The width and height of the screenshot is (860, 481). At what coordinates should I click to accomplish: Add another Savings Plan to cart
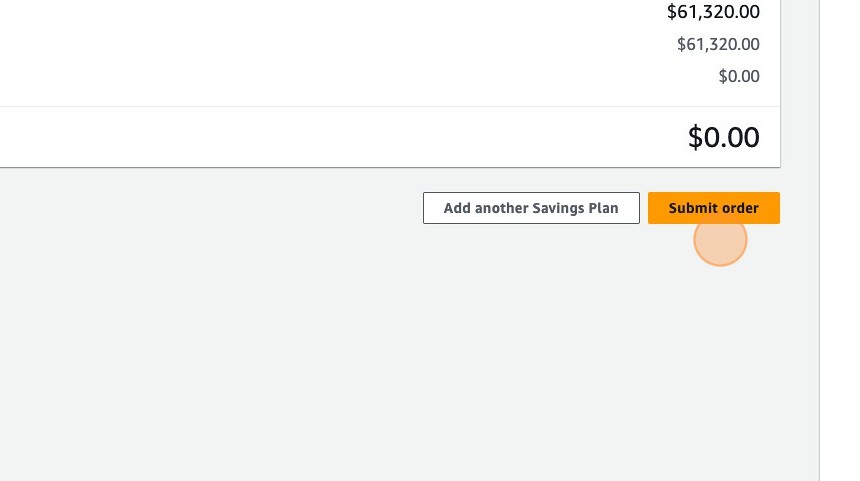click(531, 208)
